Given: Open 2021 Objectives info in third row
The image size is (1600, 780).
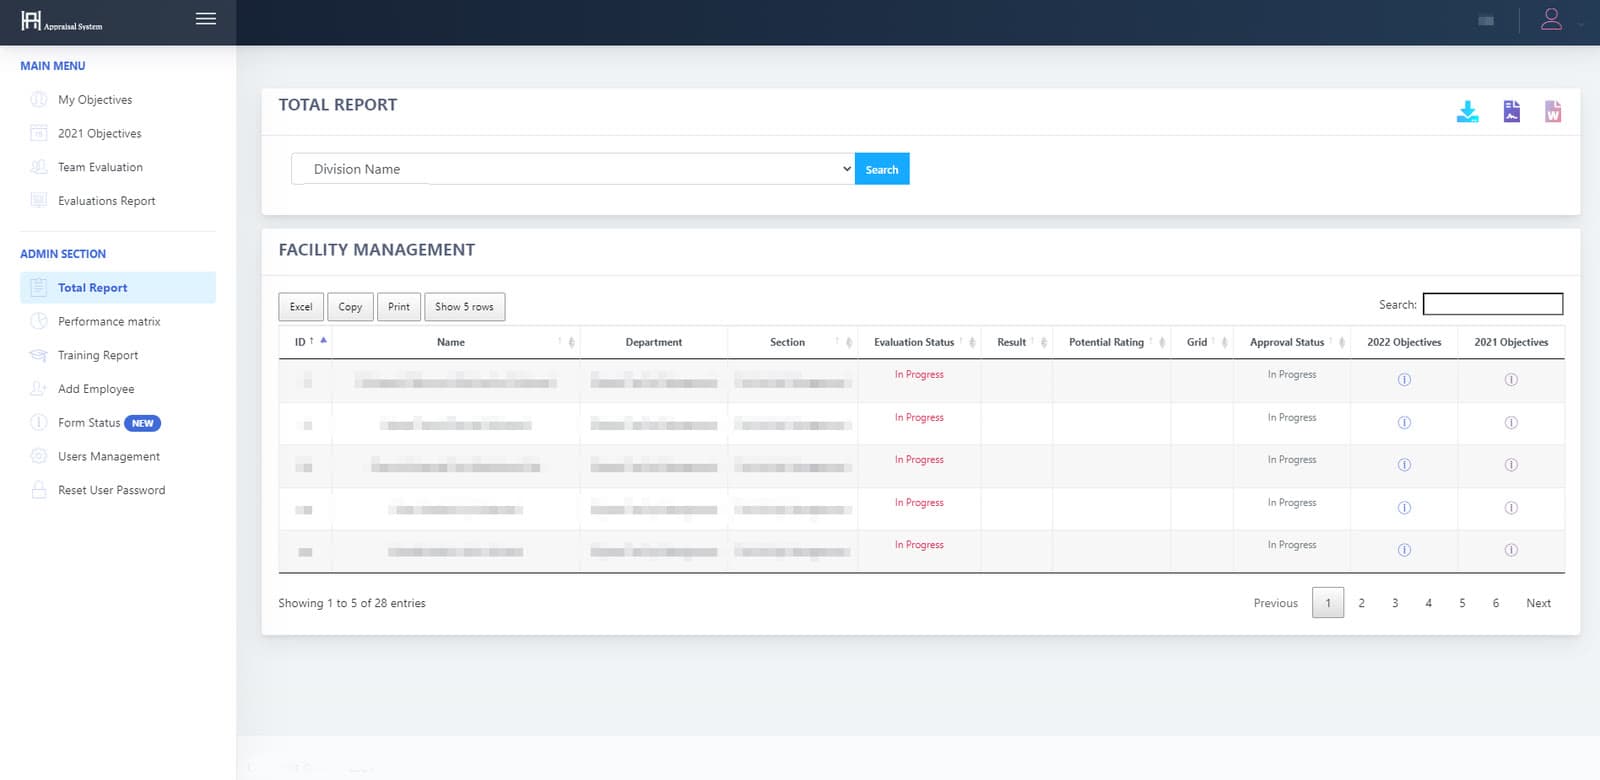Looking at the screenshot, I should pos(1511,465).
